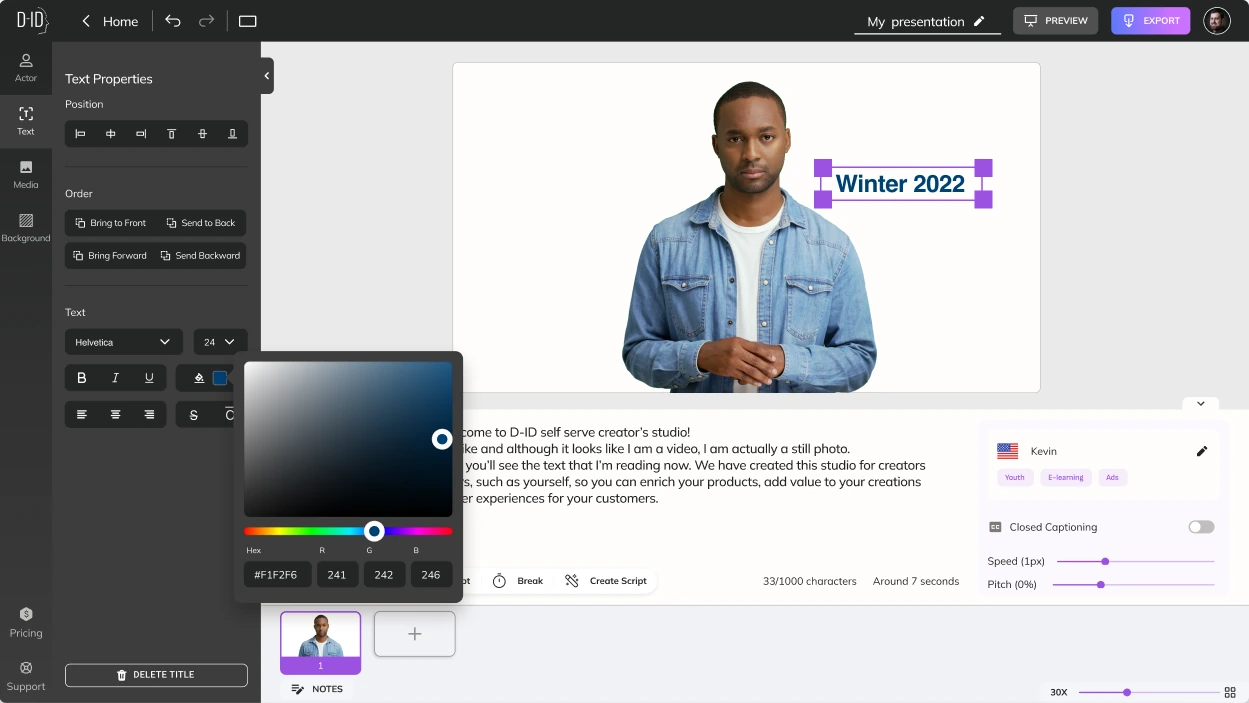
Task: Edit the presentation name pencil icon
Action: coord(979,21)
